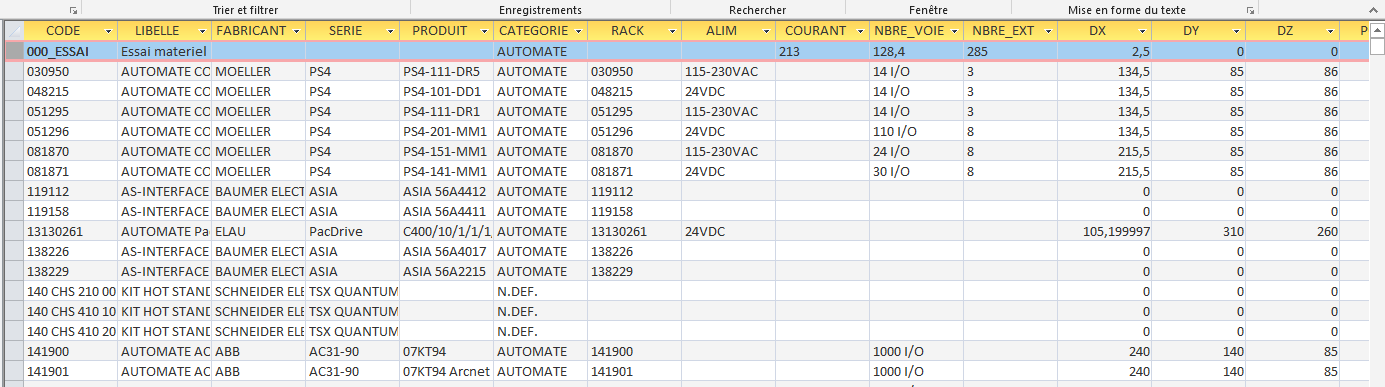Open the RACK column filter dropdown arrow

tap(670, 31)
